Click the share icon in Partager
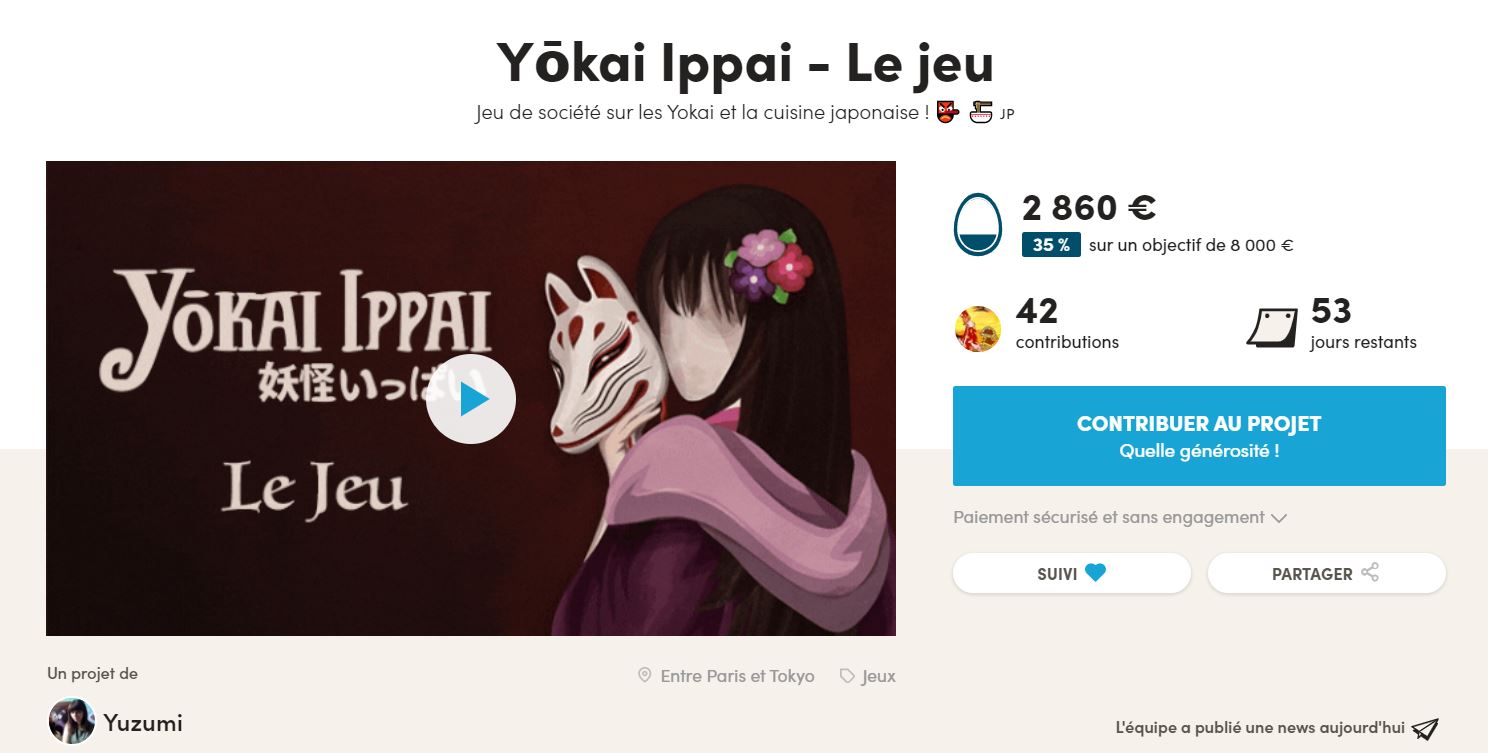Screen dimensions: 1488x753 click(1370, 573)
